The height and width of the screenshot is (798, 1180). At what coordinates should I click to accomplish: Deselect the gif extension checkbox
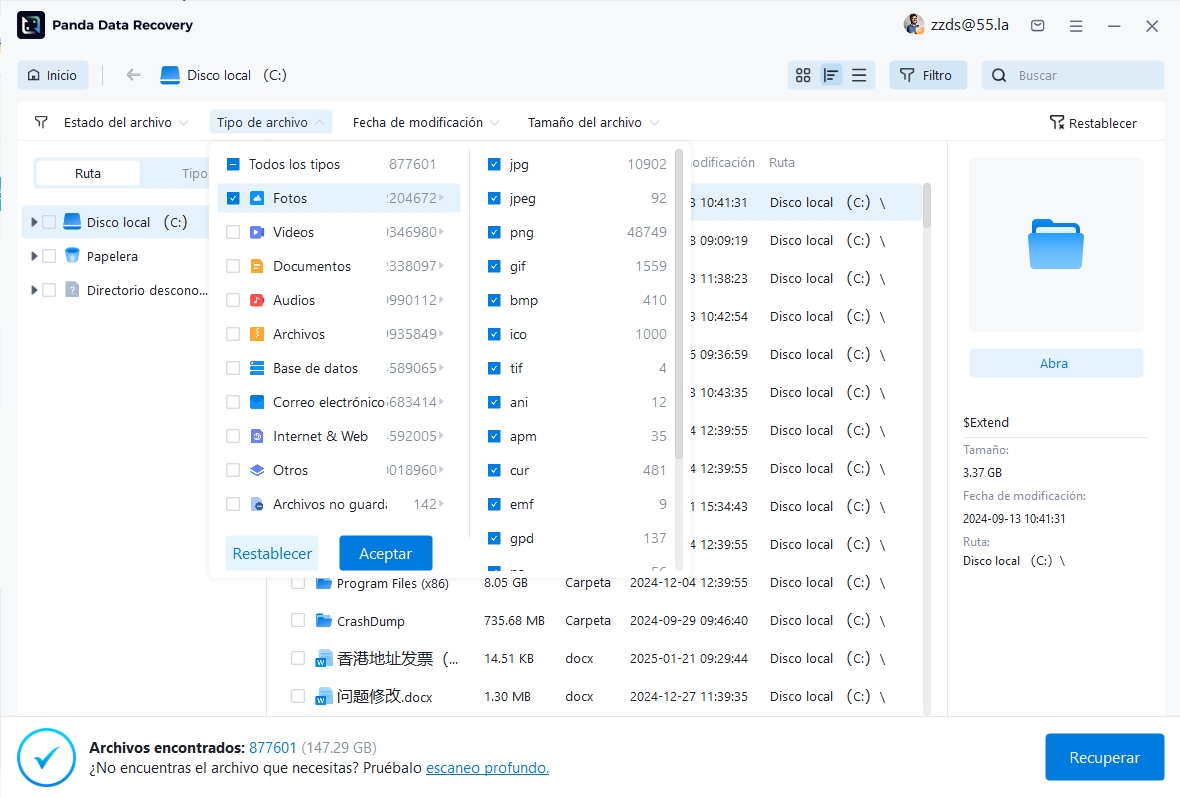click(x=494, y=266)
